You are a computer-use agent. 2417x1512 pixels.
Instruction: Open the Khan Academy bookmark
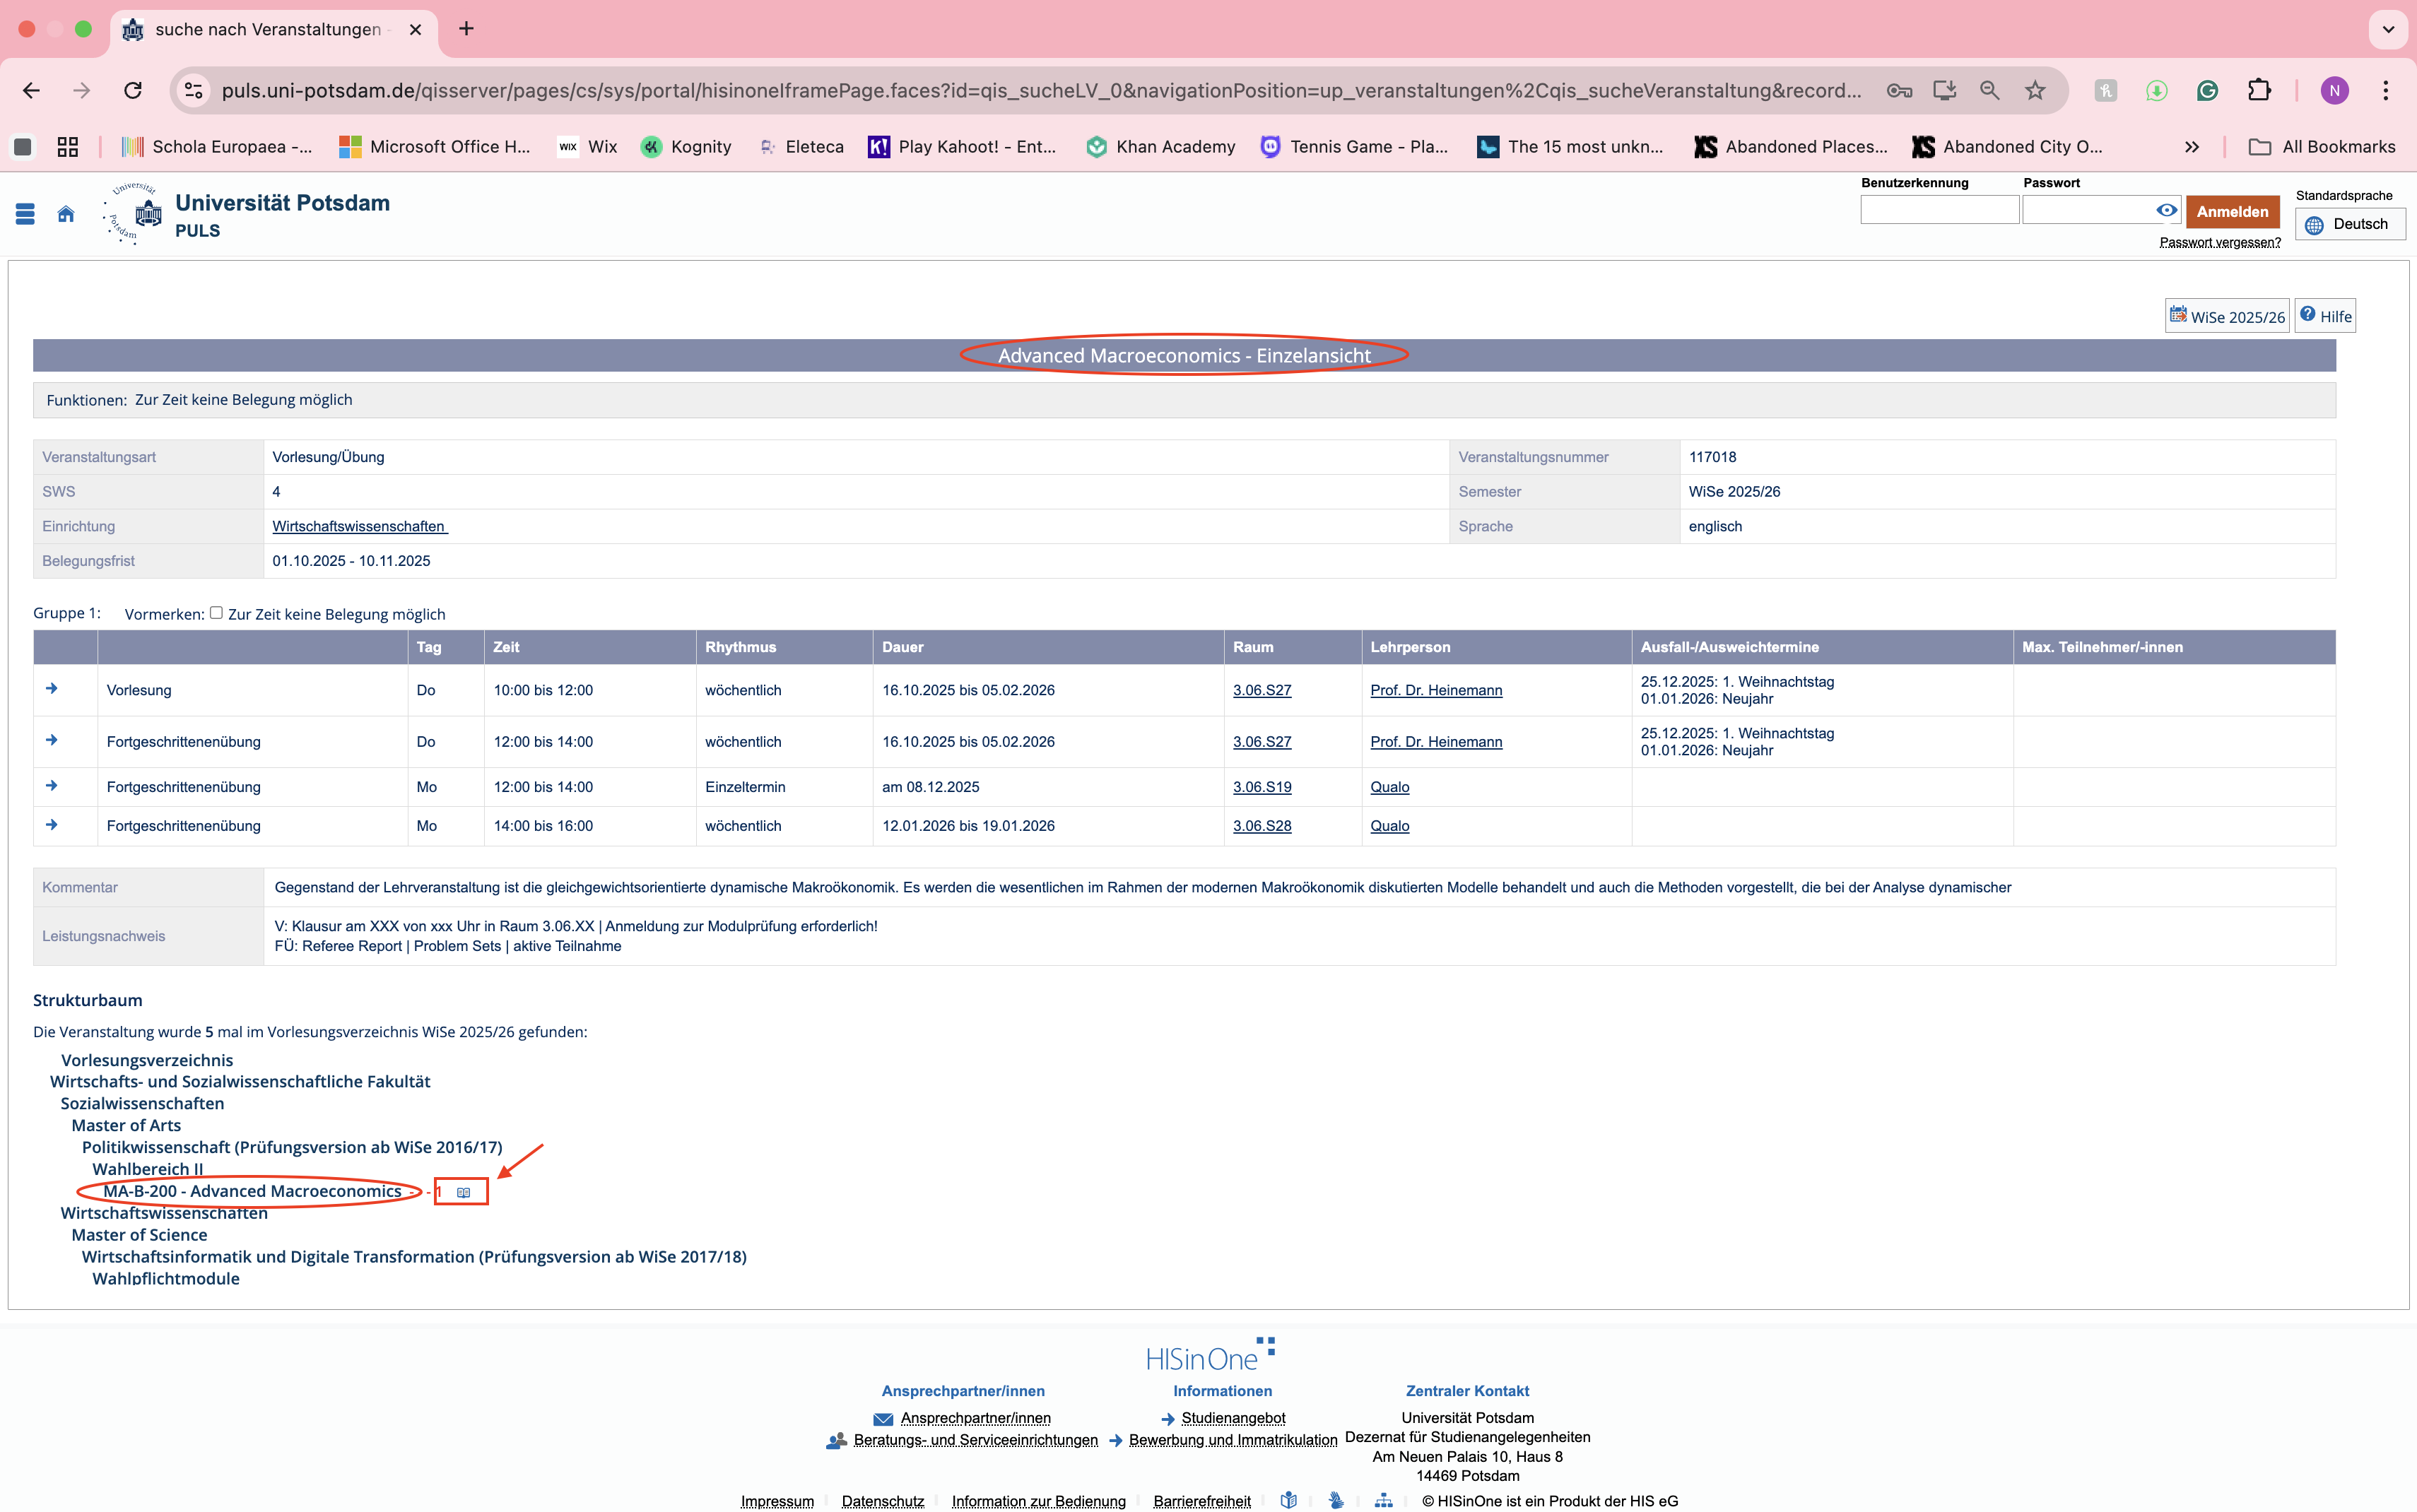[x=1161, y=147]
